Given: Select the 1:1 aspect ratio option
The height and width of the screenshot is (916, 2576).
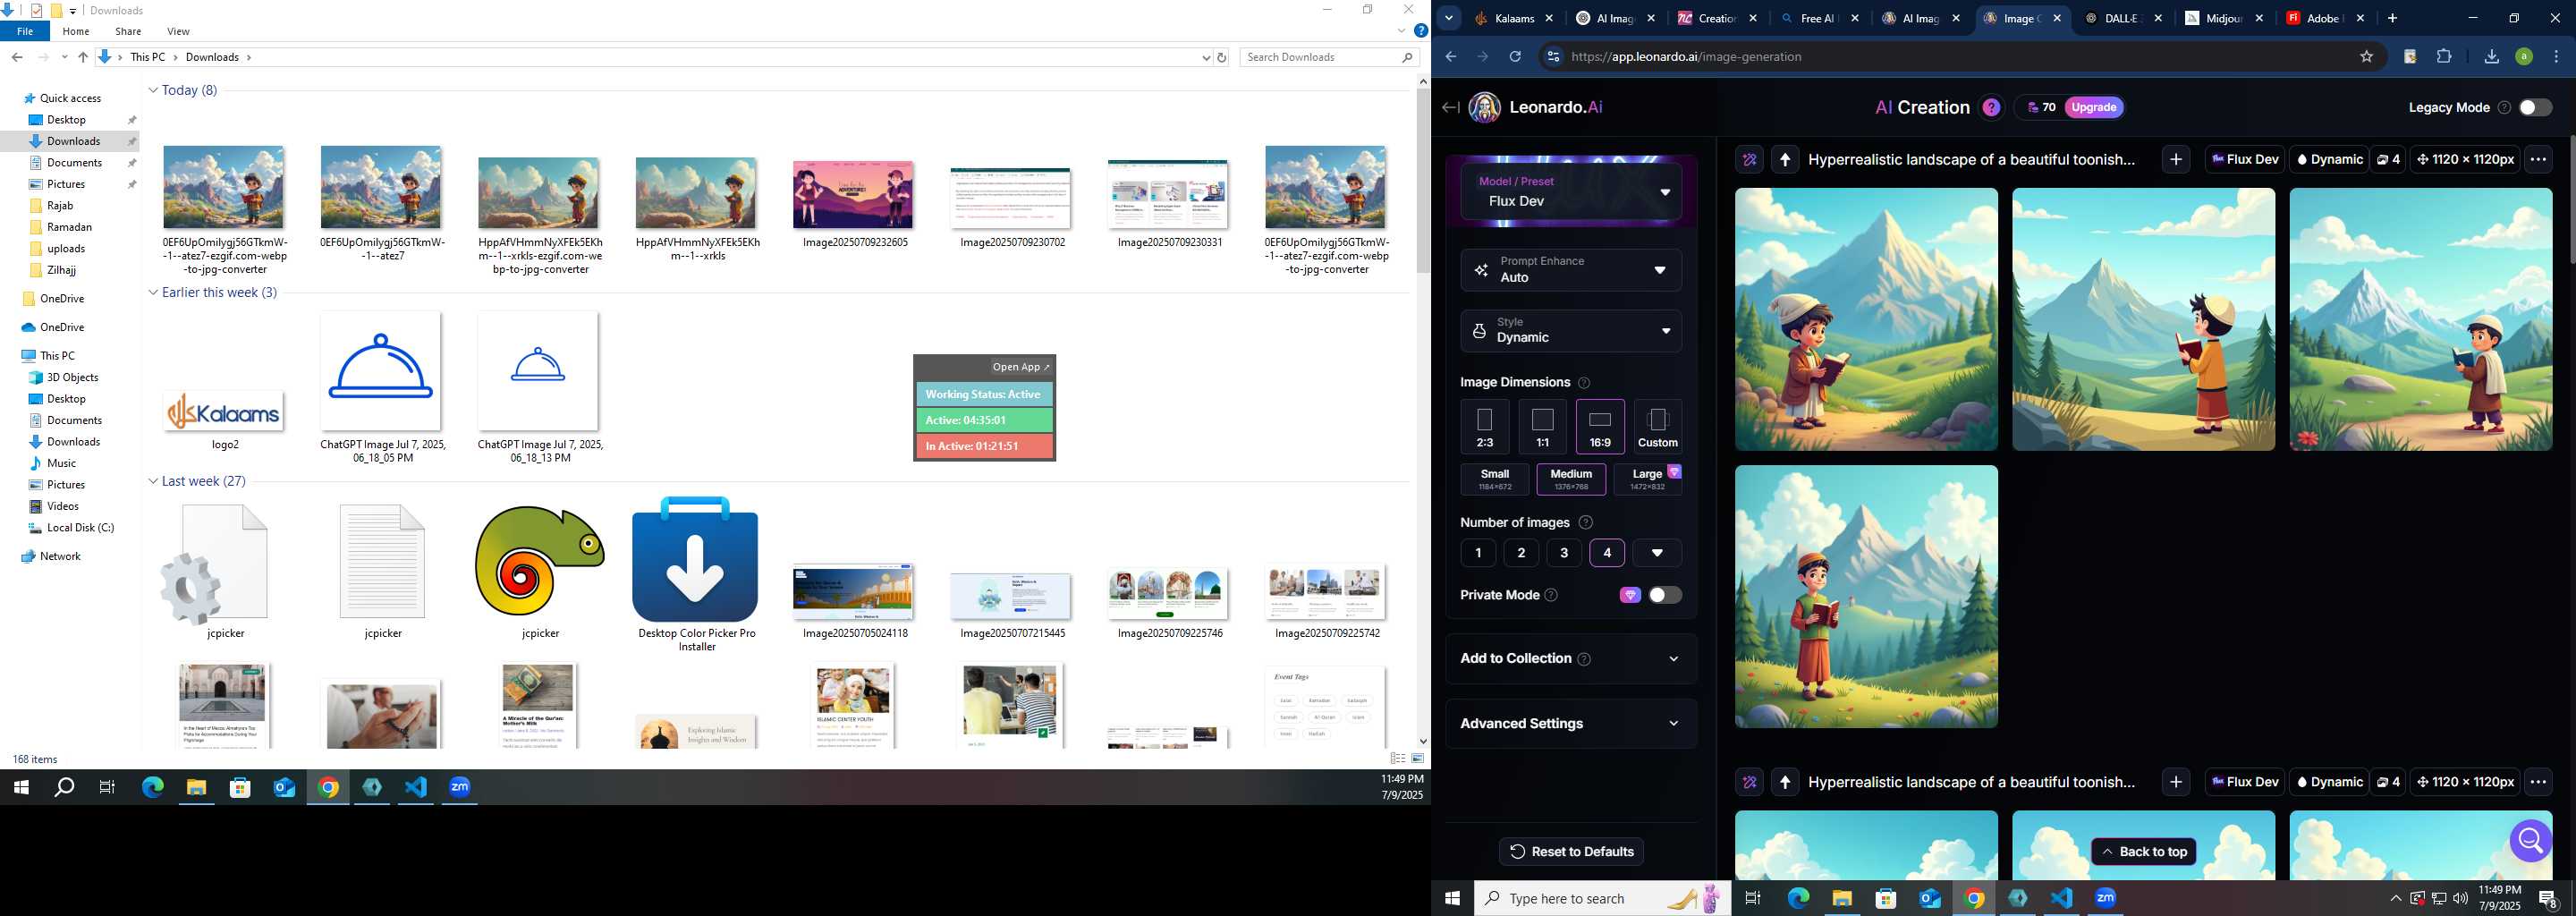Looking at the screenshot, I should point(1542,427).
